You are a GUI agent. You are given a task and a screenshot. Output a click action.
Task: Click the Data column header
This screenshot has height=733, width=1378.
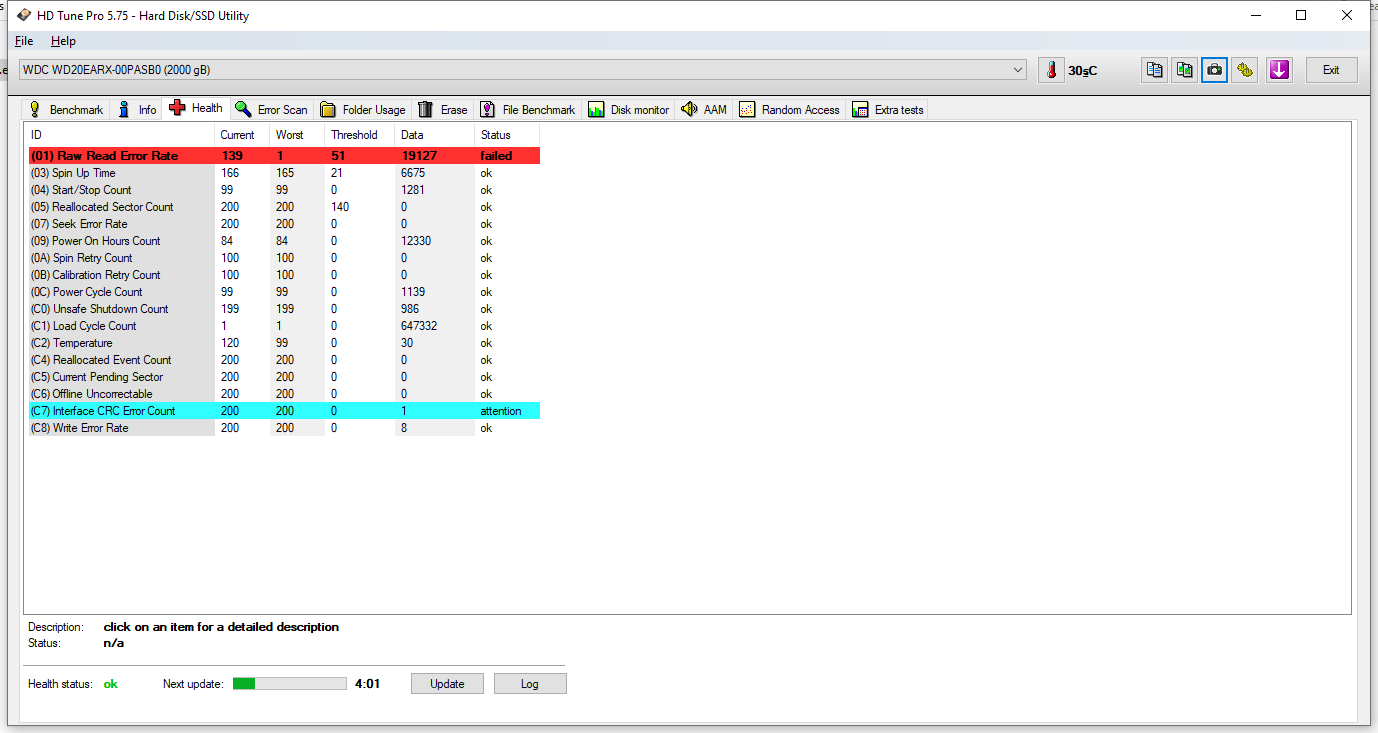(x=434, y=135)
